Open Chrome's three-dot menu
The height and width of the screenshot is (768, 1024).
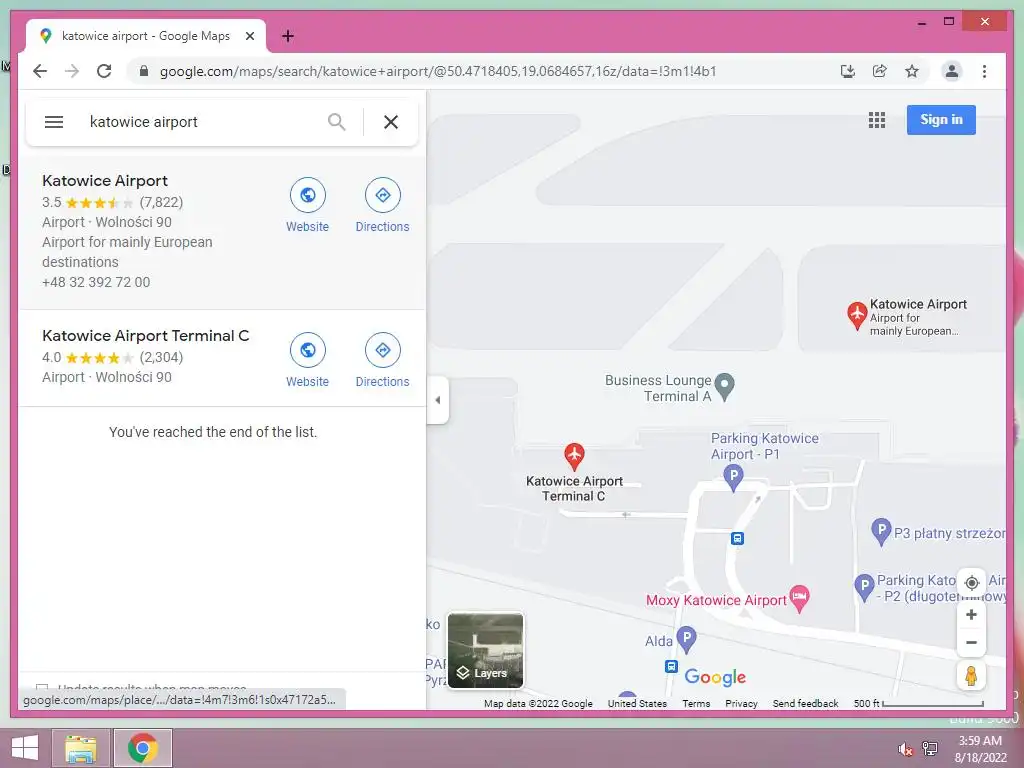pyautogui.click(x=984, y=71)
